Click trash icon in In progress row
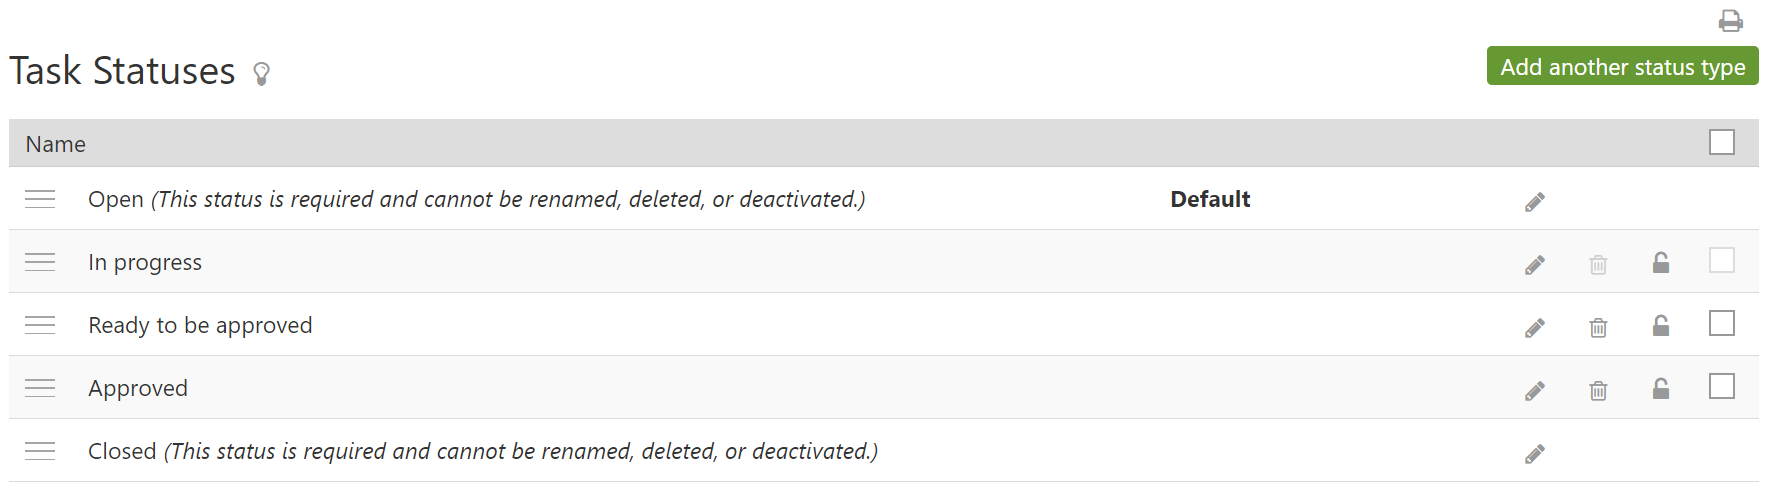The height and width of the screenshot is (482, 1767). (1598, 265)
